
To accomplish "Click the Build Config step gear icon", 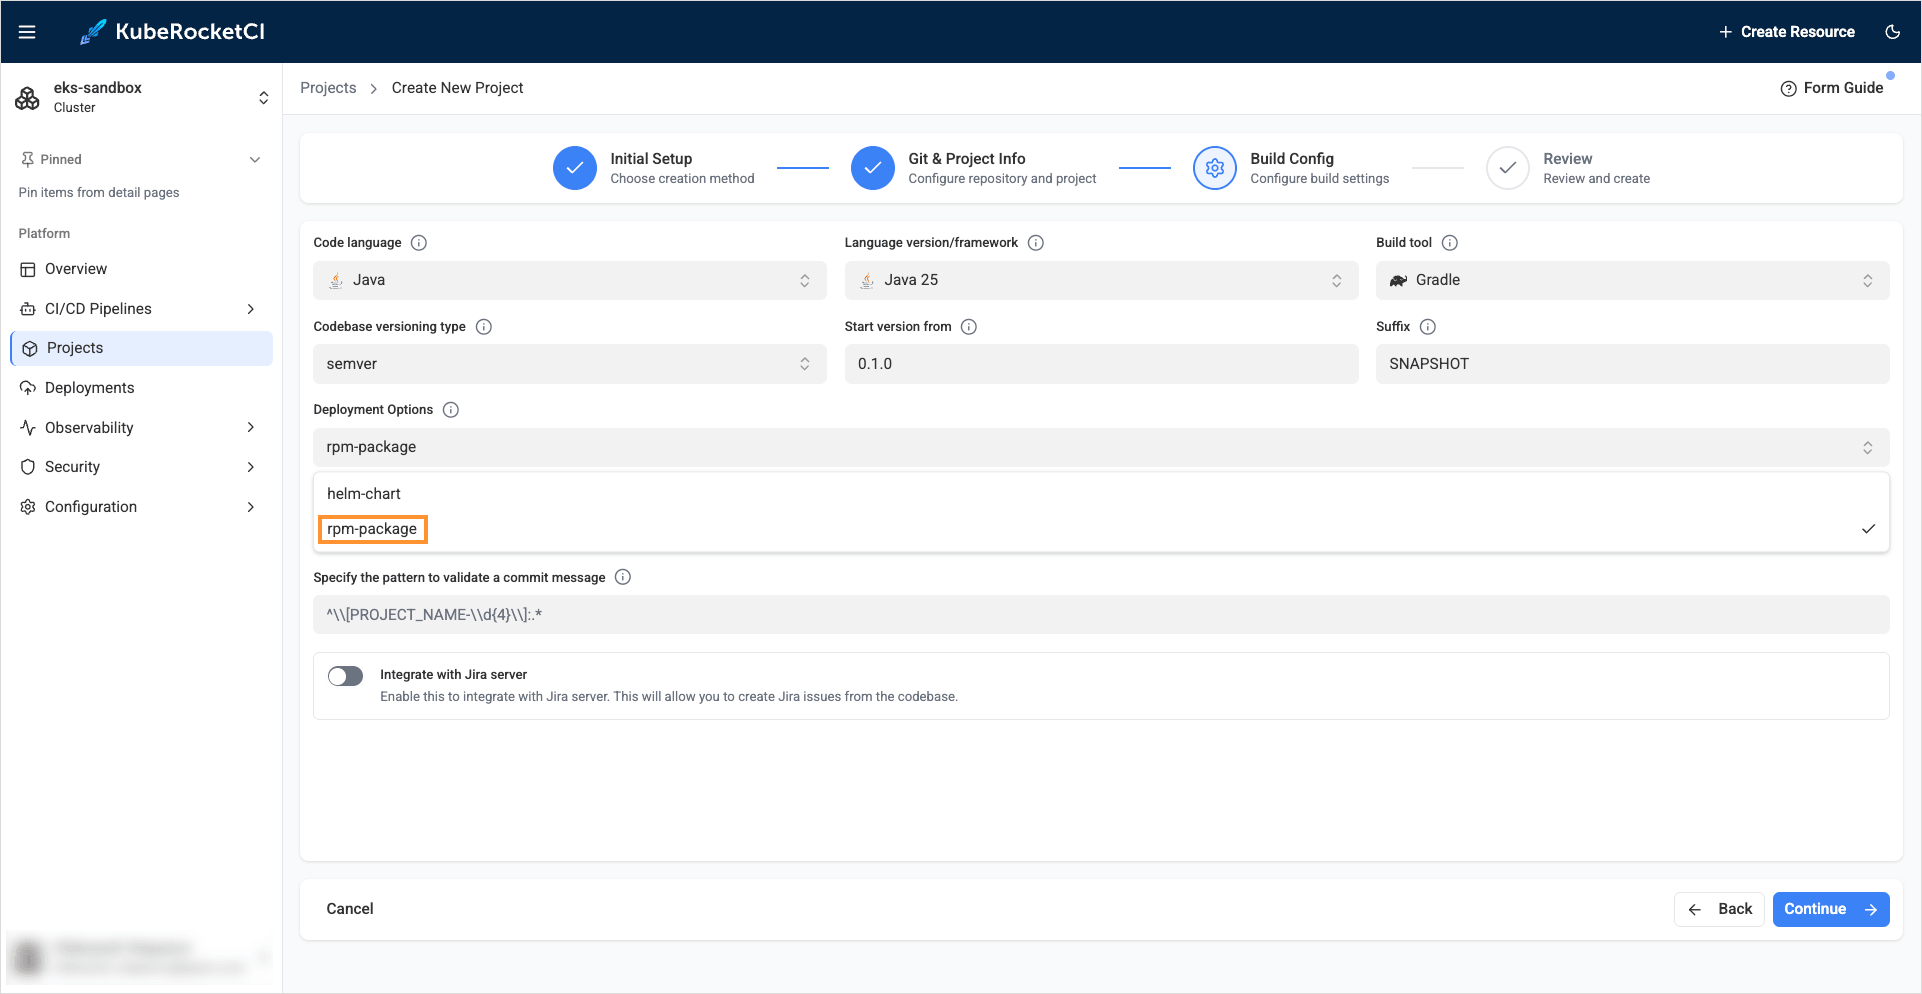I will pyautogui.click(x=1214, y=168).
